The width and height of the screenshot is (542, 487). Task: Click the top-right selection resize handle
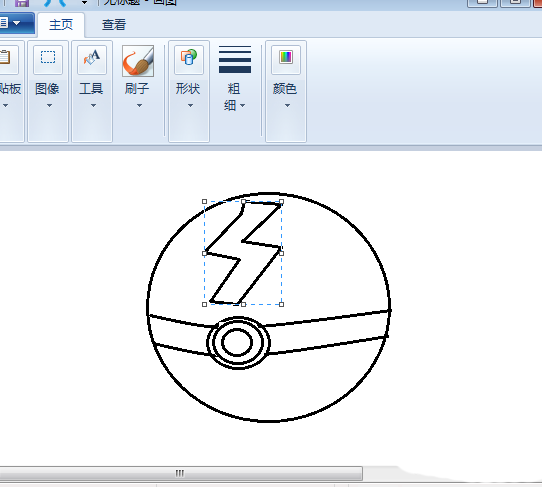click(x=281, y=202)
